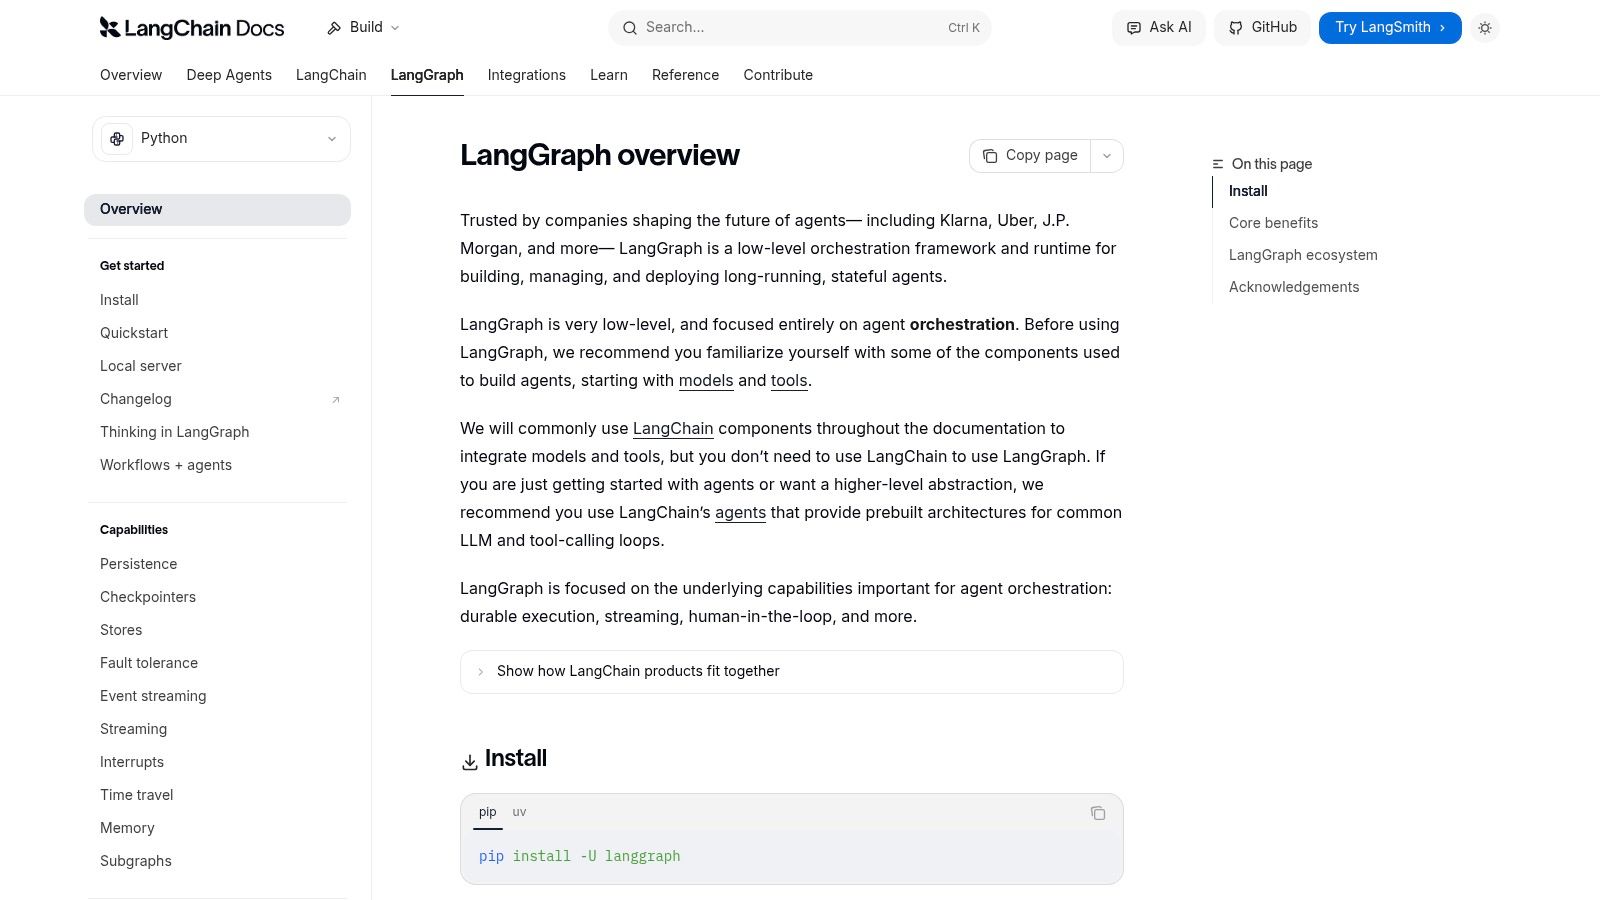Screen dimensions: 1600x900
Task: Click the Ask AI button
Action: pos(1159,28)
